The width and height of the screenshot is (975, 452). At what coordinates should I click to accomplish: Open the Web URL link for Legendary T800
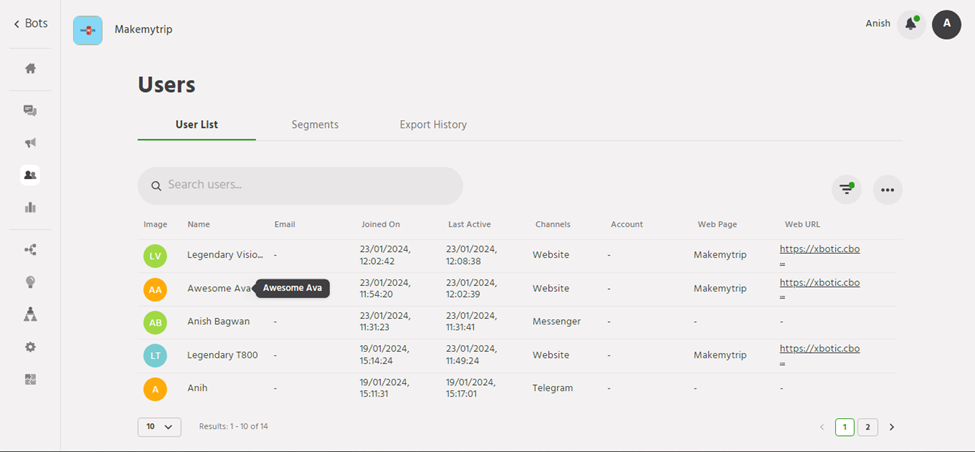(x=819, y=349)
